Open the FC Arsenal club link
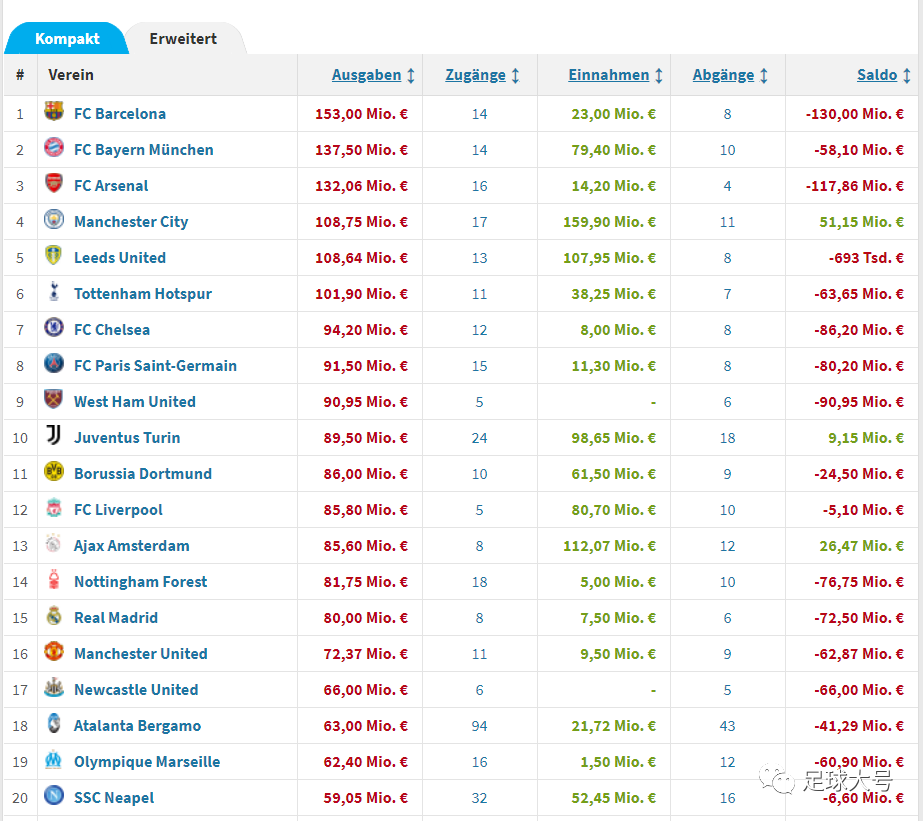This screenshot has height=821, width=923. click(x=111, y=185)
